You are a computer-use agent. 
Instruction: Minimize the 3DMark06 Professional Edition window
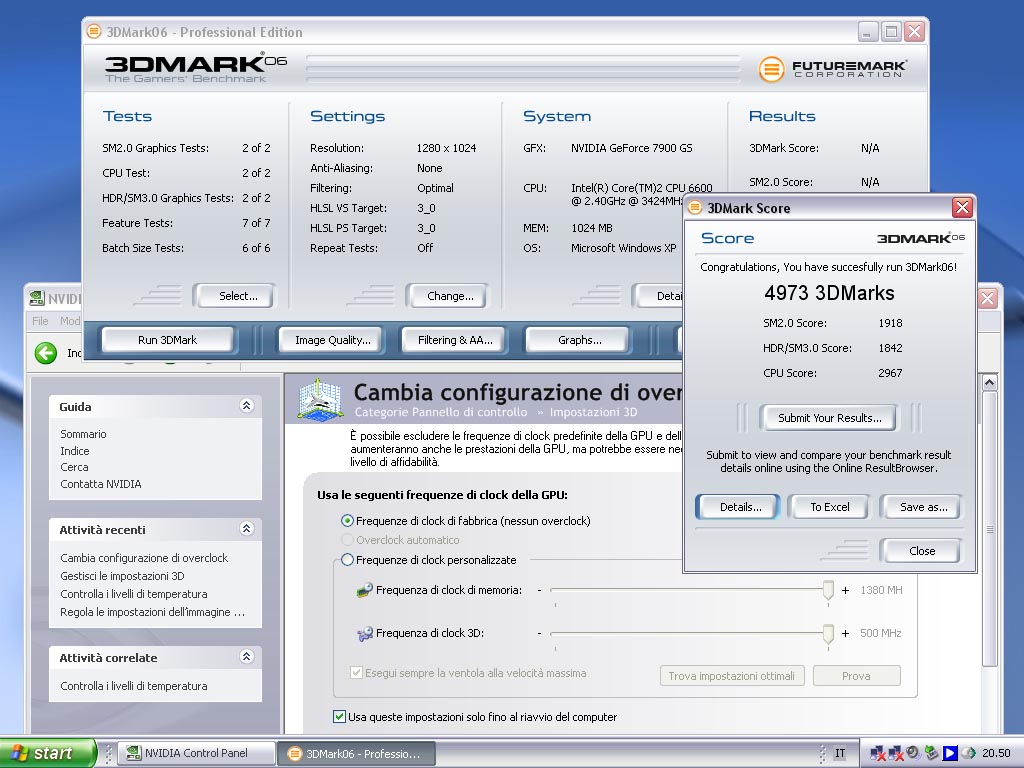click(x=867, y=31)
